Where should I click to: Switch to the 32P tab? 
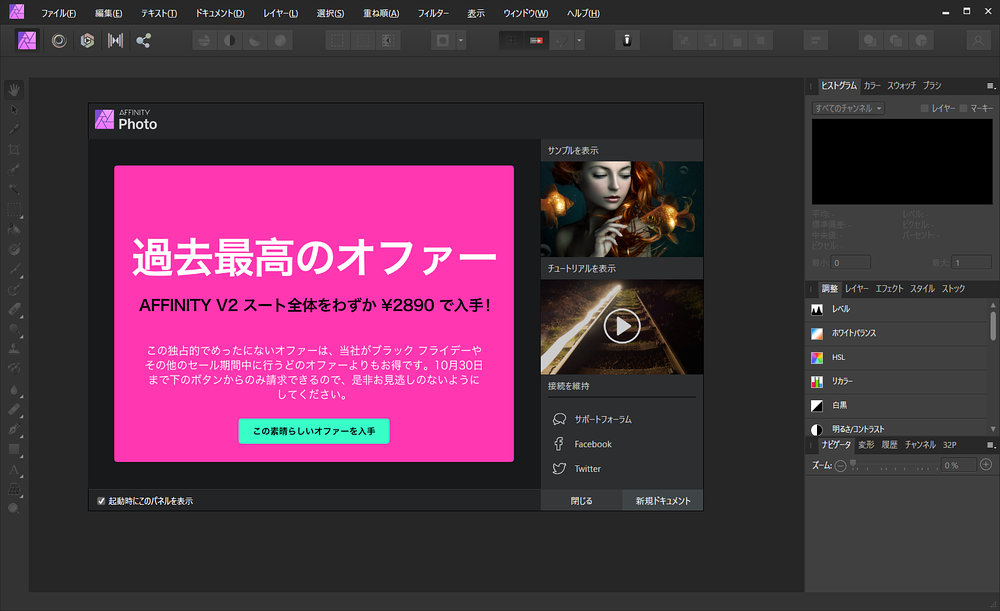950,445
